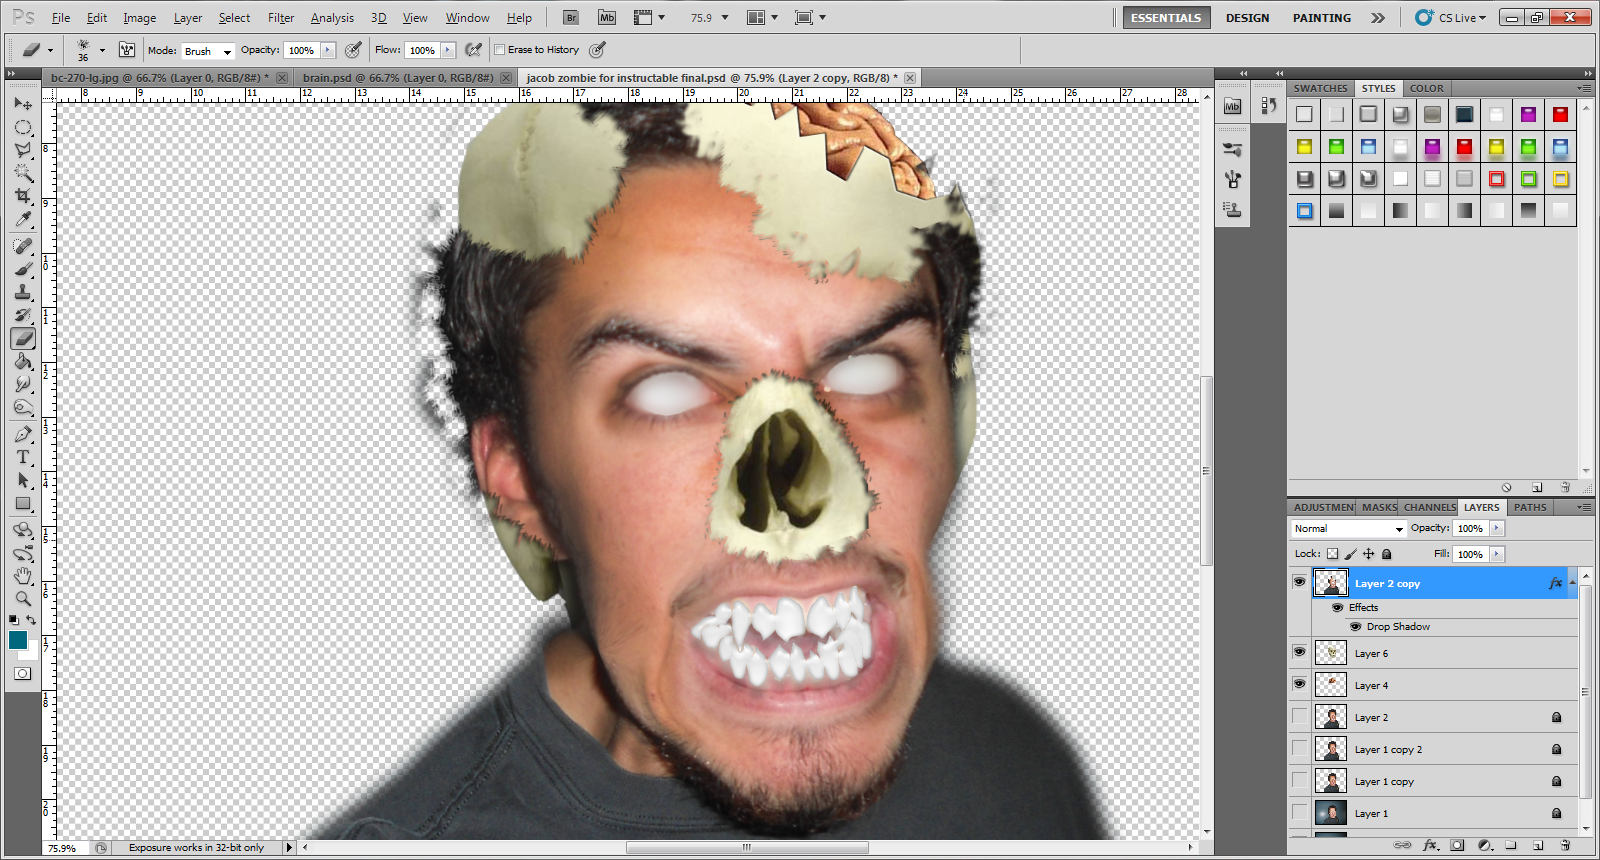Screen dimensions: 1600x860
Task: Switch to the Channels tab
Action: [x=1429, y=507]
